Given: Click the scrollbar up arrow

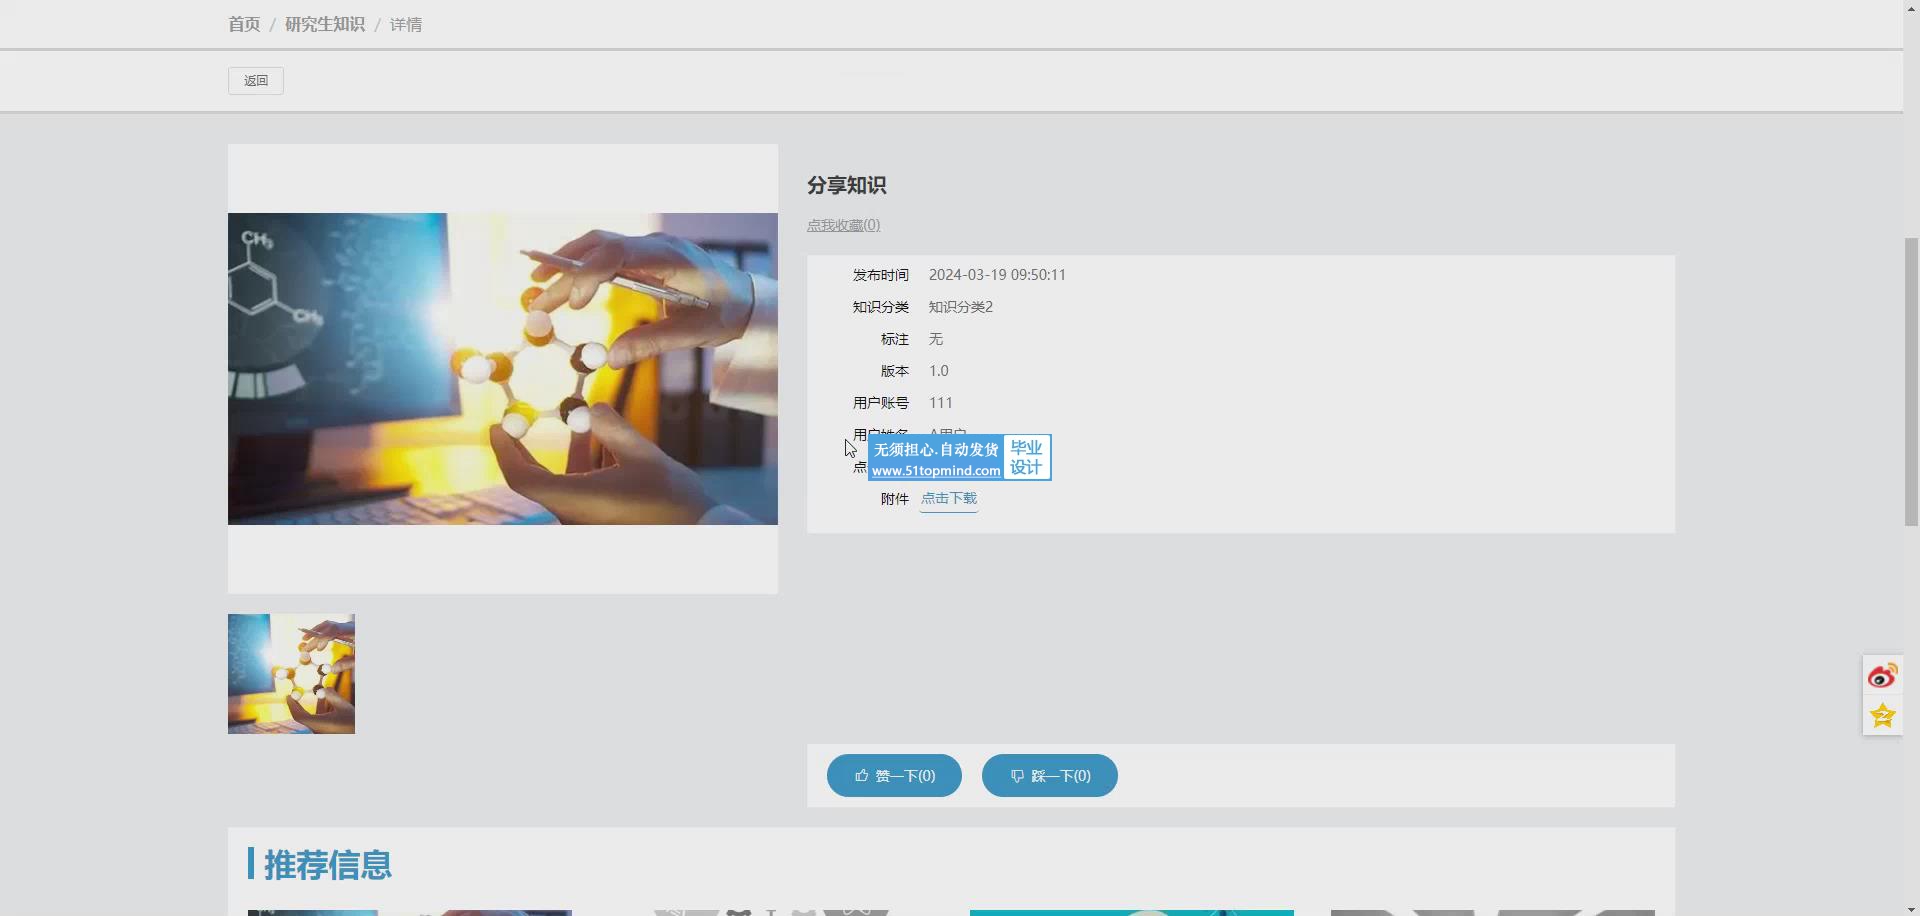Looking at the screenshot, I should pyautogui.click(x=1911, y=6).
